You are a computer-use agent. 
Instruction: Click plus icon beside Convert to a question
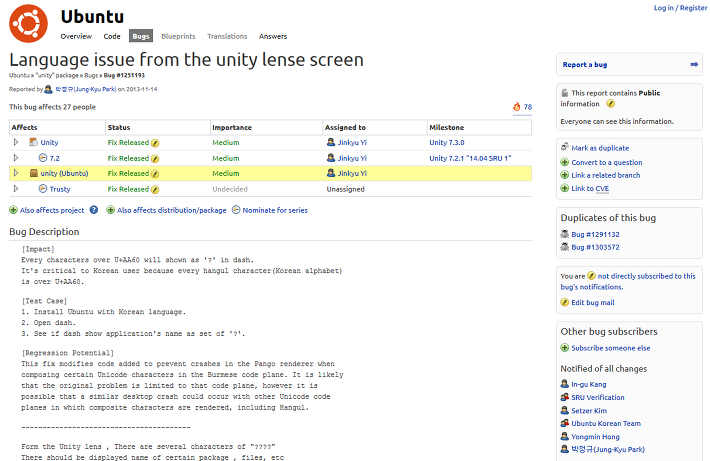tap(565, 162)
